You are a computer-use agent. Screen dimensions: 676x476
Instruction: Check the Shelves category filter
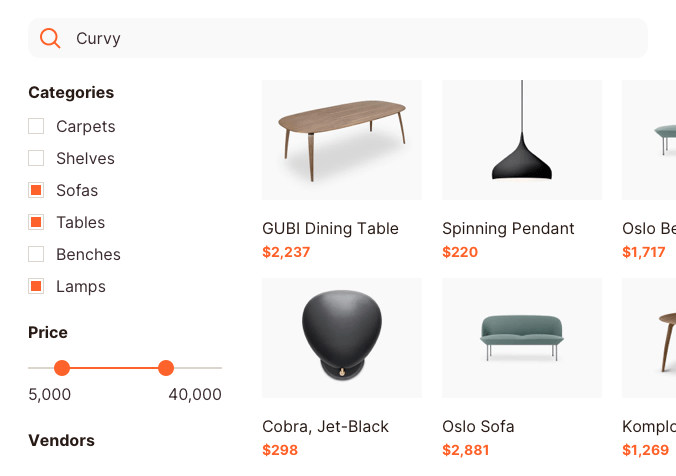tap(36, 159)
